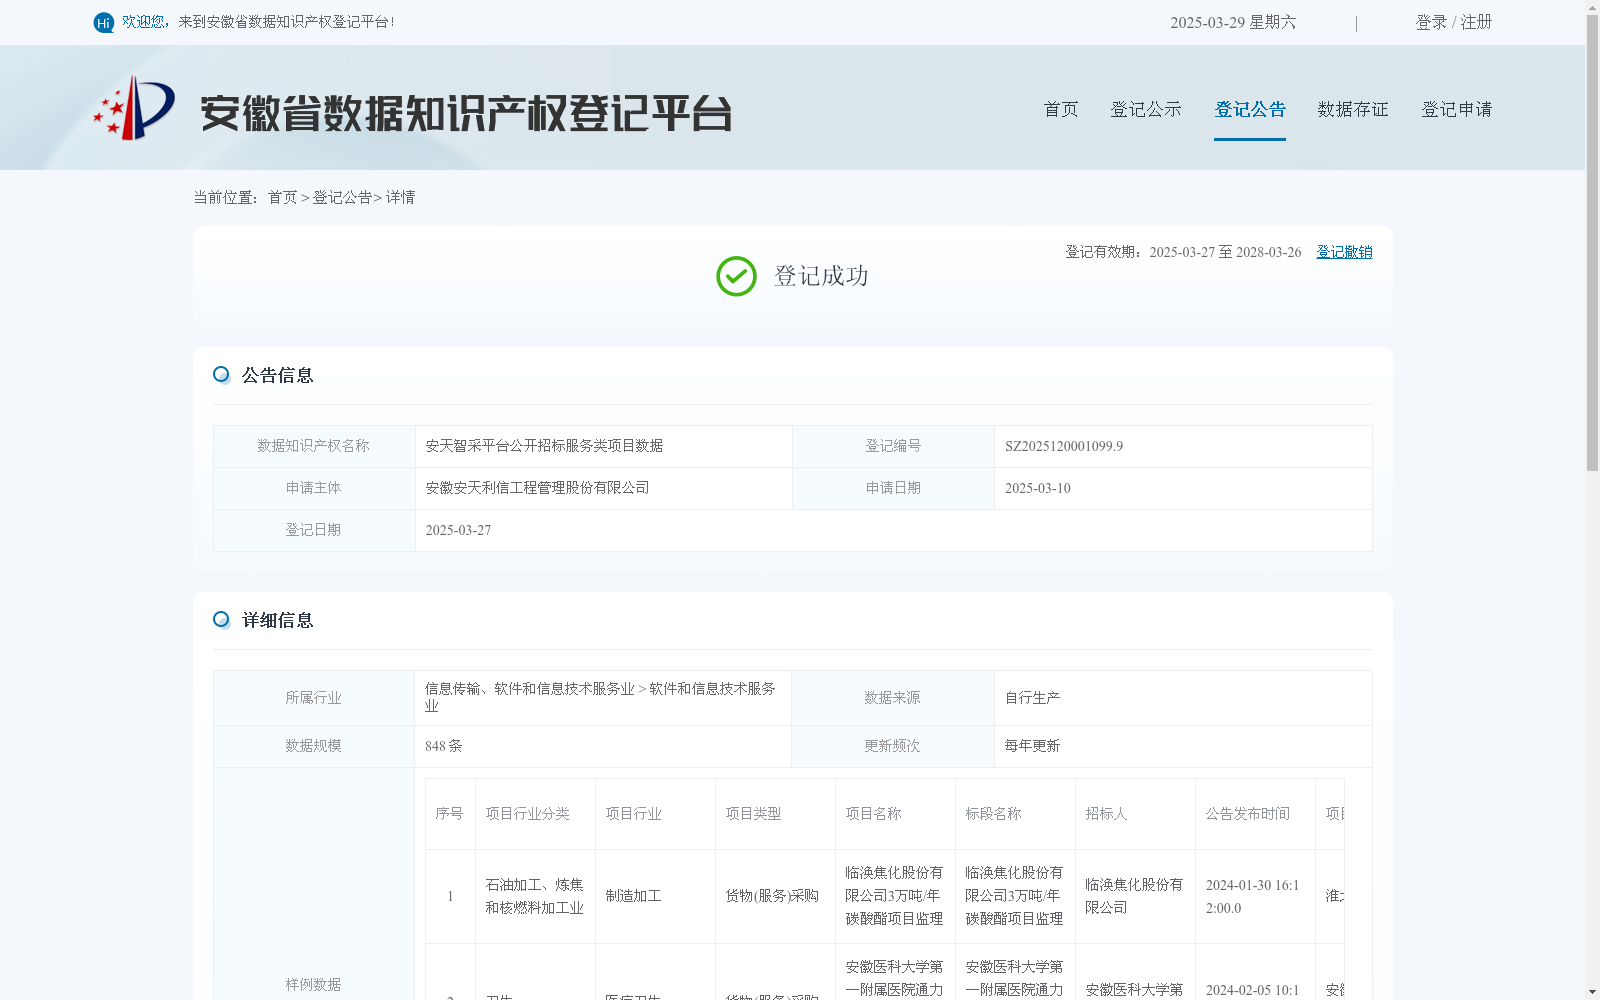Screen dimensions: 1600x1000
Task: Open the 登记申请 navigation tab
Action: pyautogui.click(x=1457, y=109)
